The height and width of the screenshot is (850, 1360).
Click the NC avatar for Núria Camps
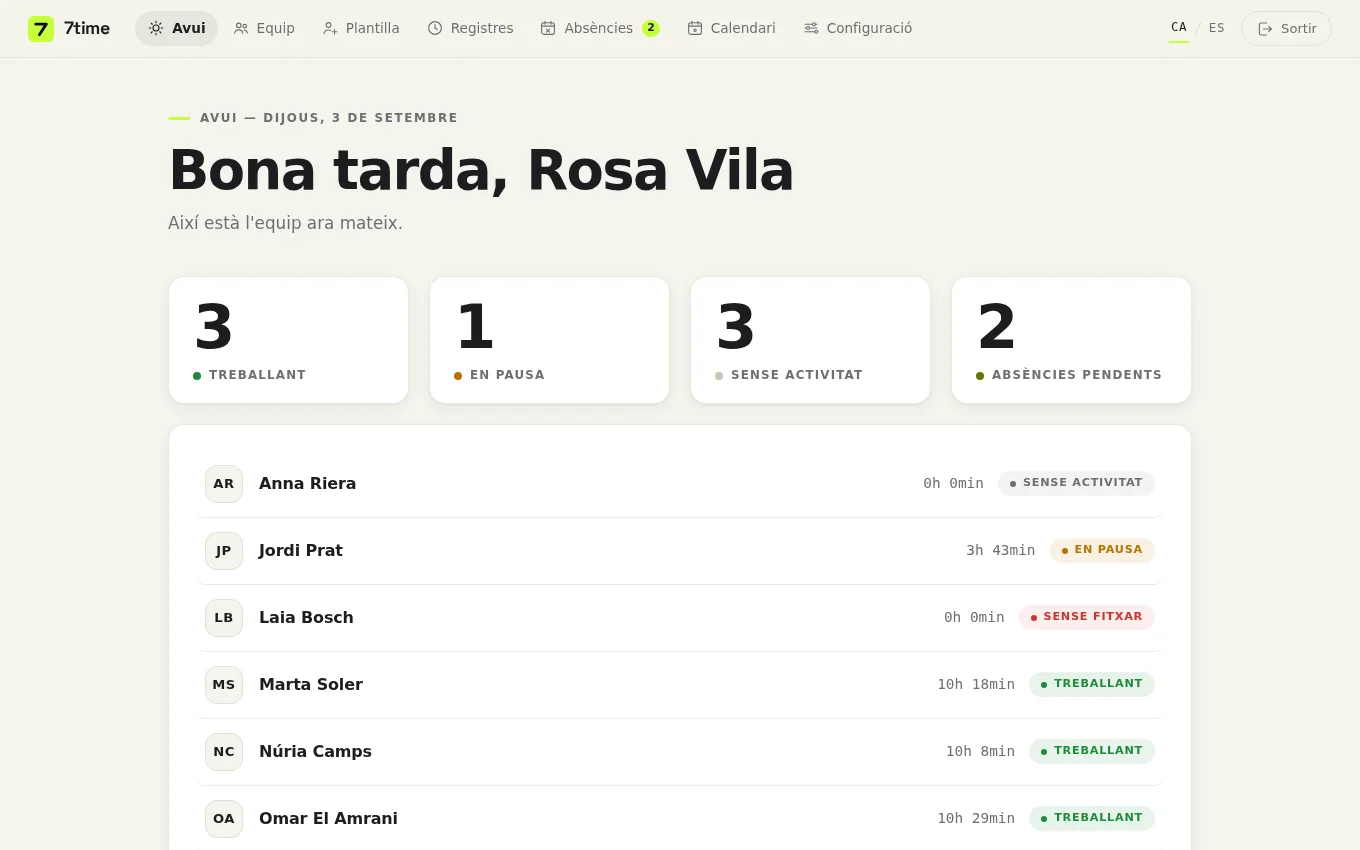[x=224, y=752]
